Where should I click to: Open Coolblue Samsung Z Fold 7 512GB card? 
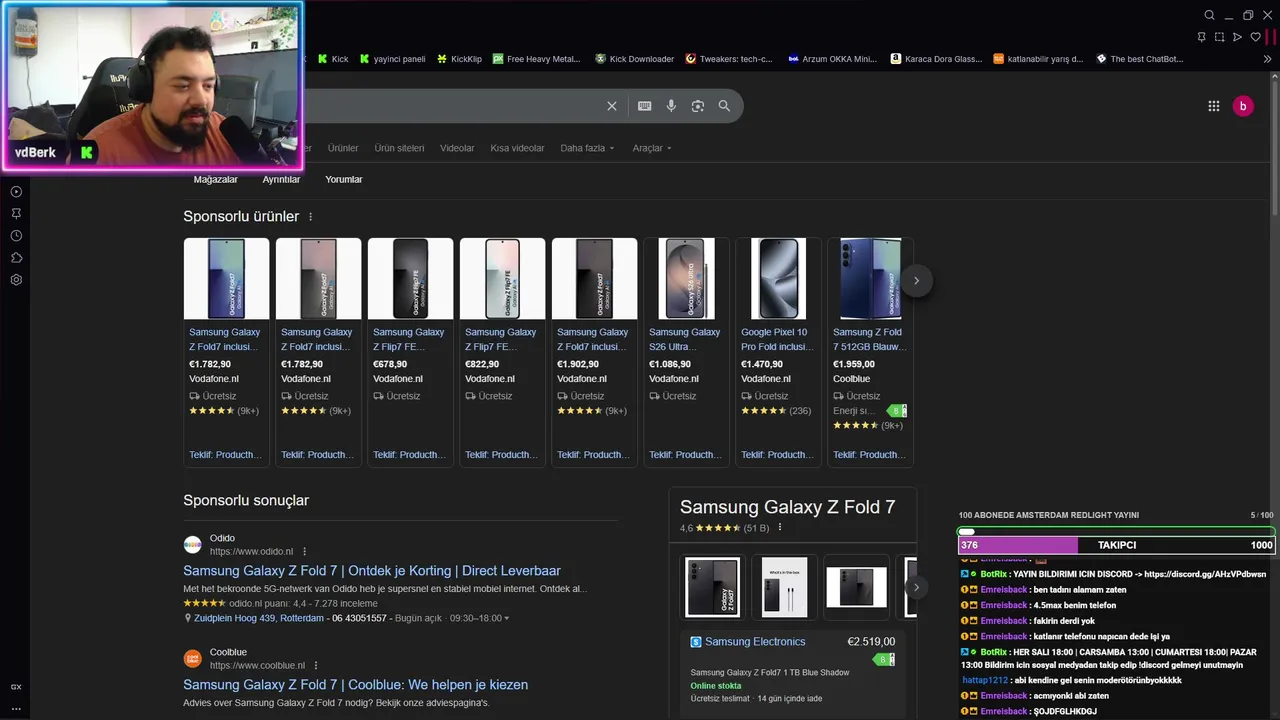coord(870,352)
